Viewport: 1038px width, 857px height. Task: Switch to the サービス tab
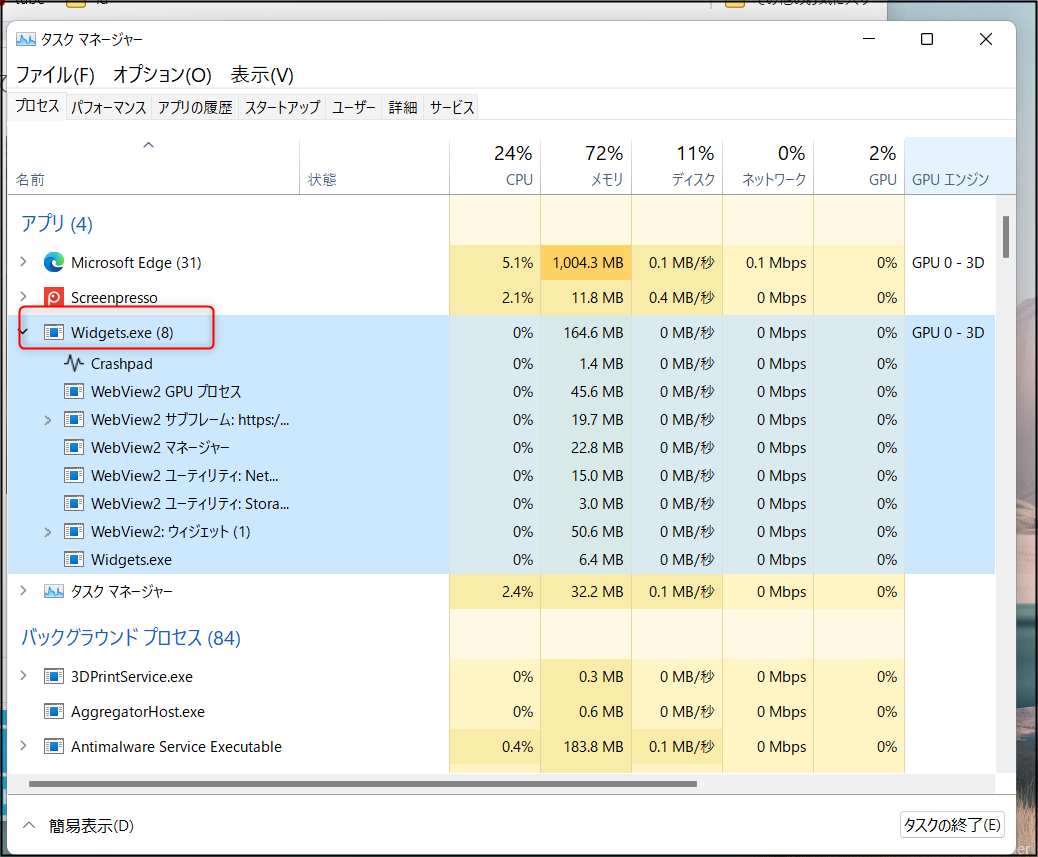[x=451, y=107]
